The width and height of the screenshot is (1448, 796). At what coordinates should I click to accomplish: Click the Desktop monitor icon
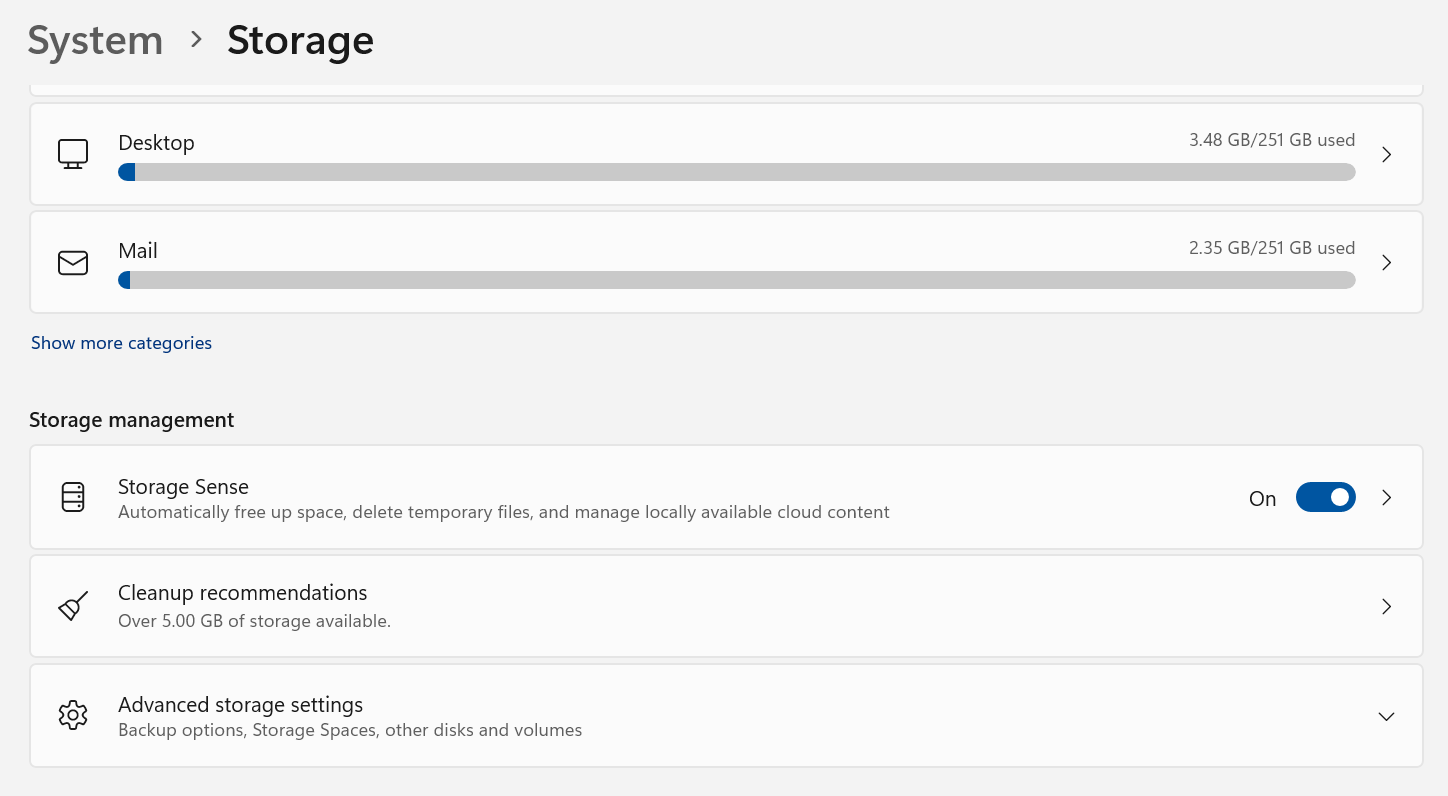pos(73,154)
